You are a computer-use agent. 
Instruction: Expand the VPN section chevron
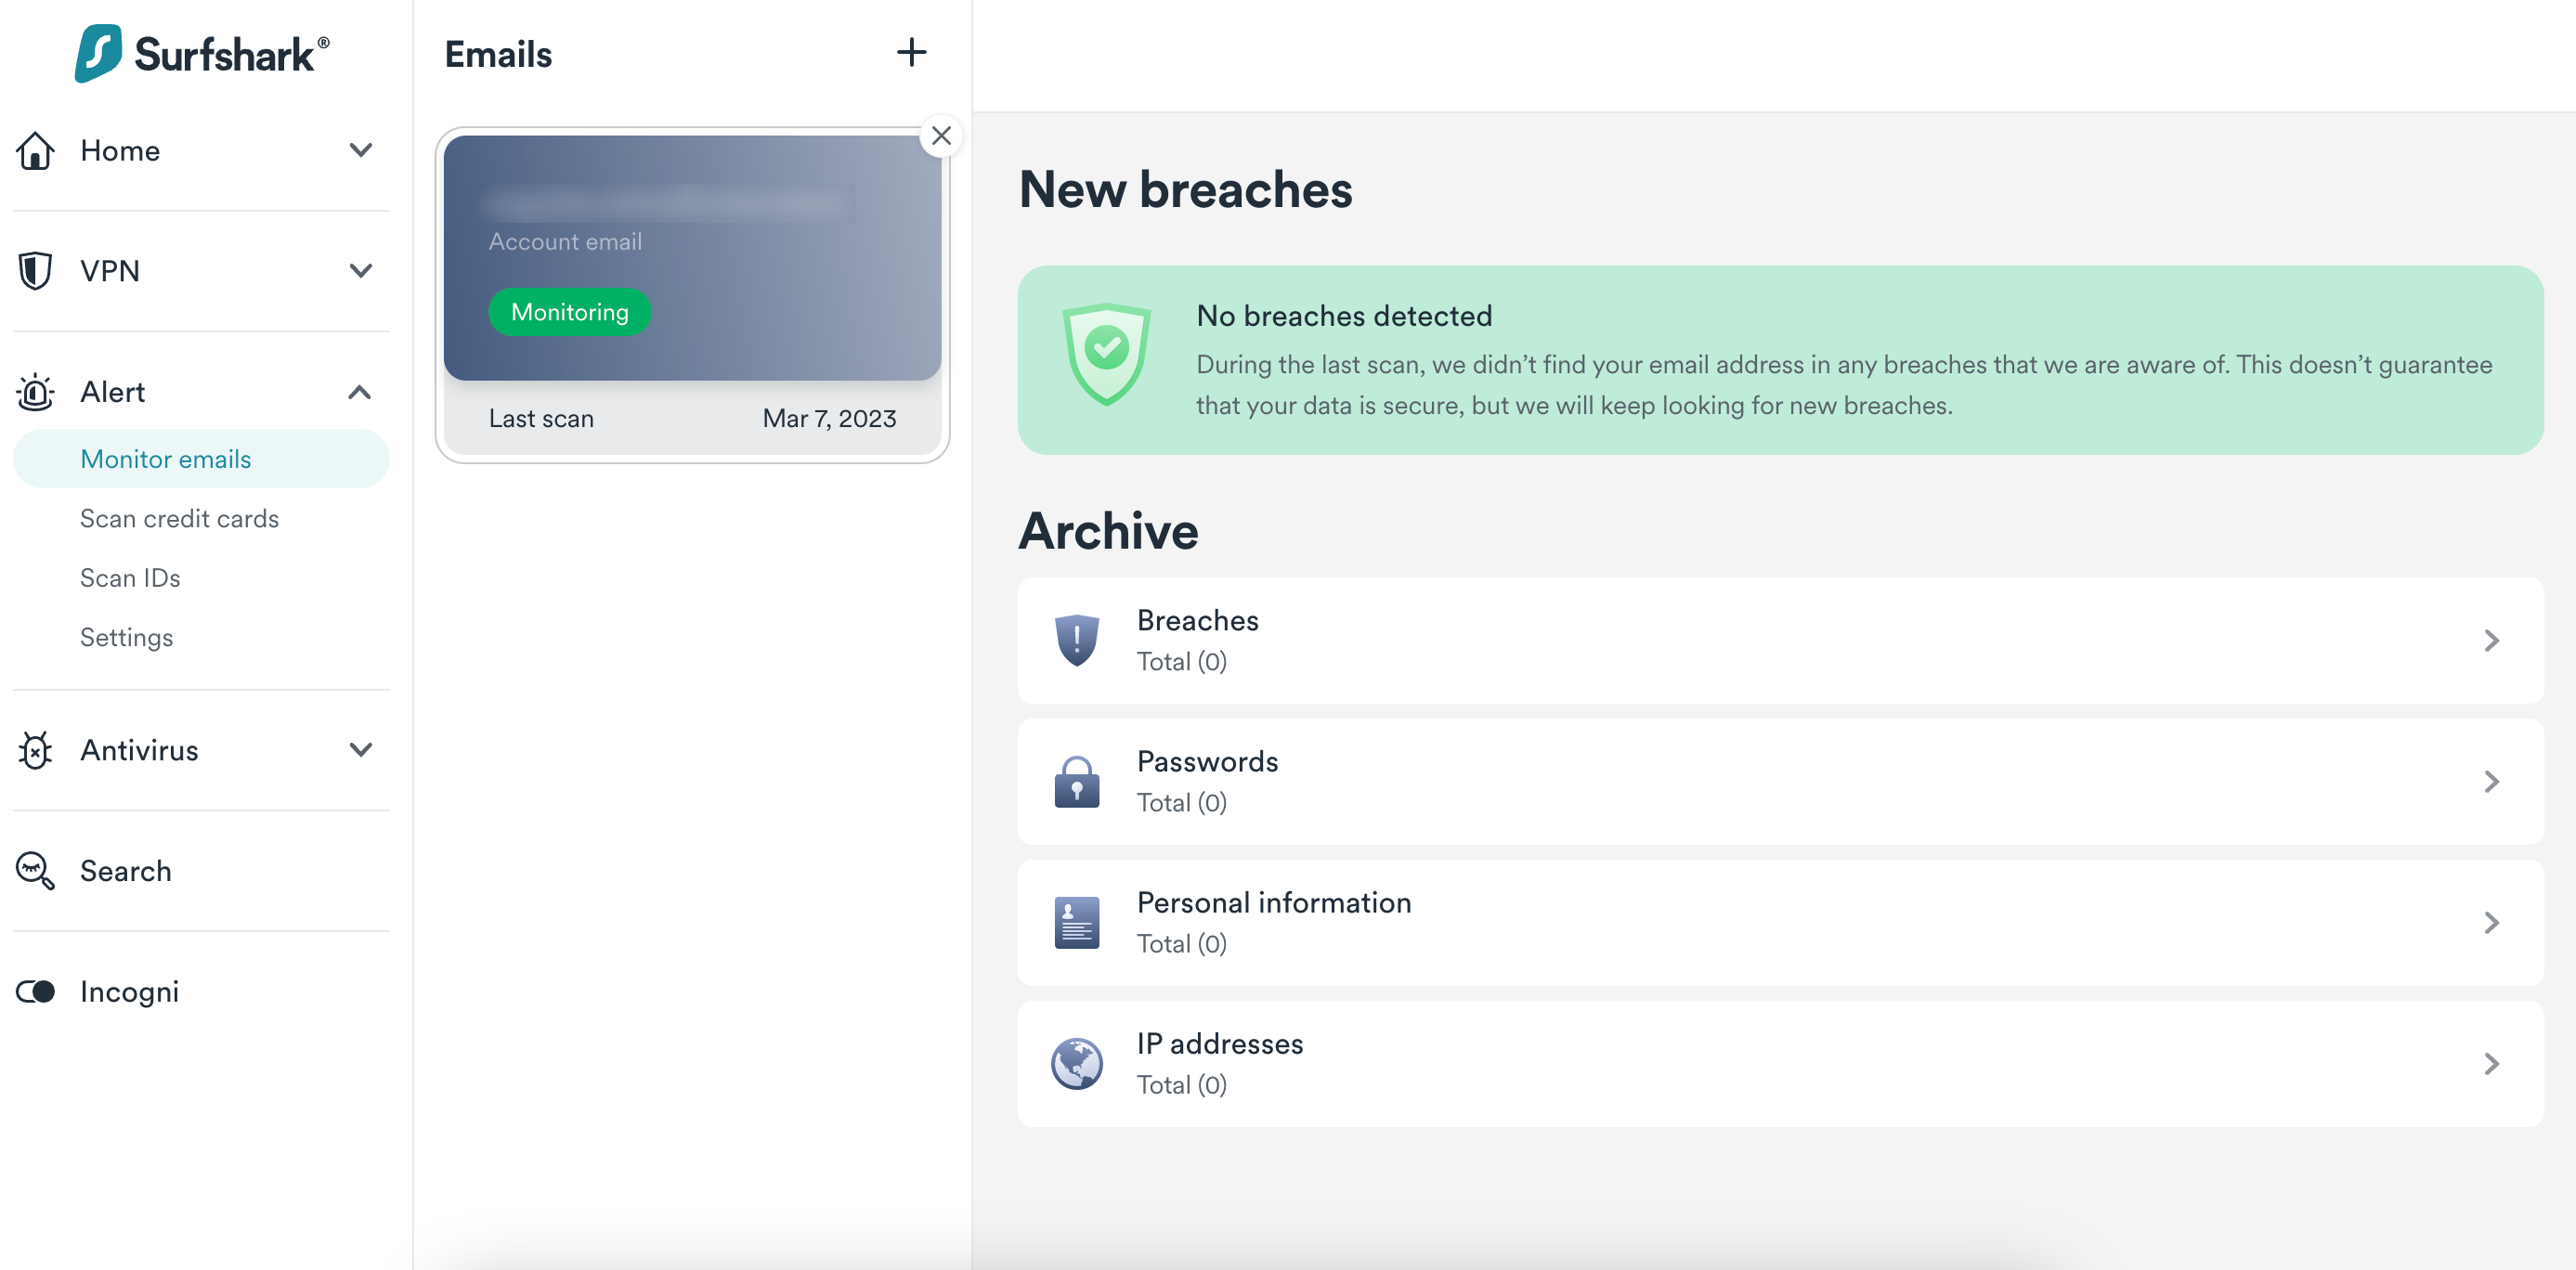tap(360, 271)
